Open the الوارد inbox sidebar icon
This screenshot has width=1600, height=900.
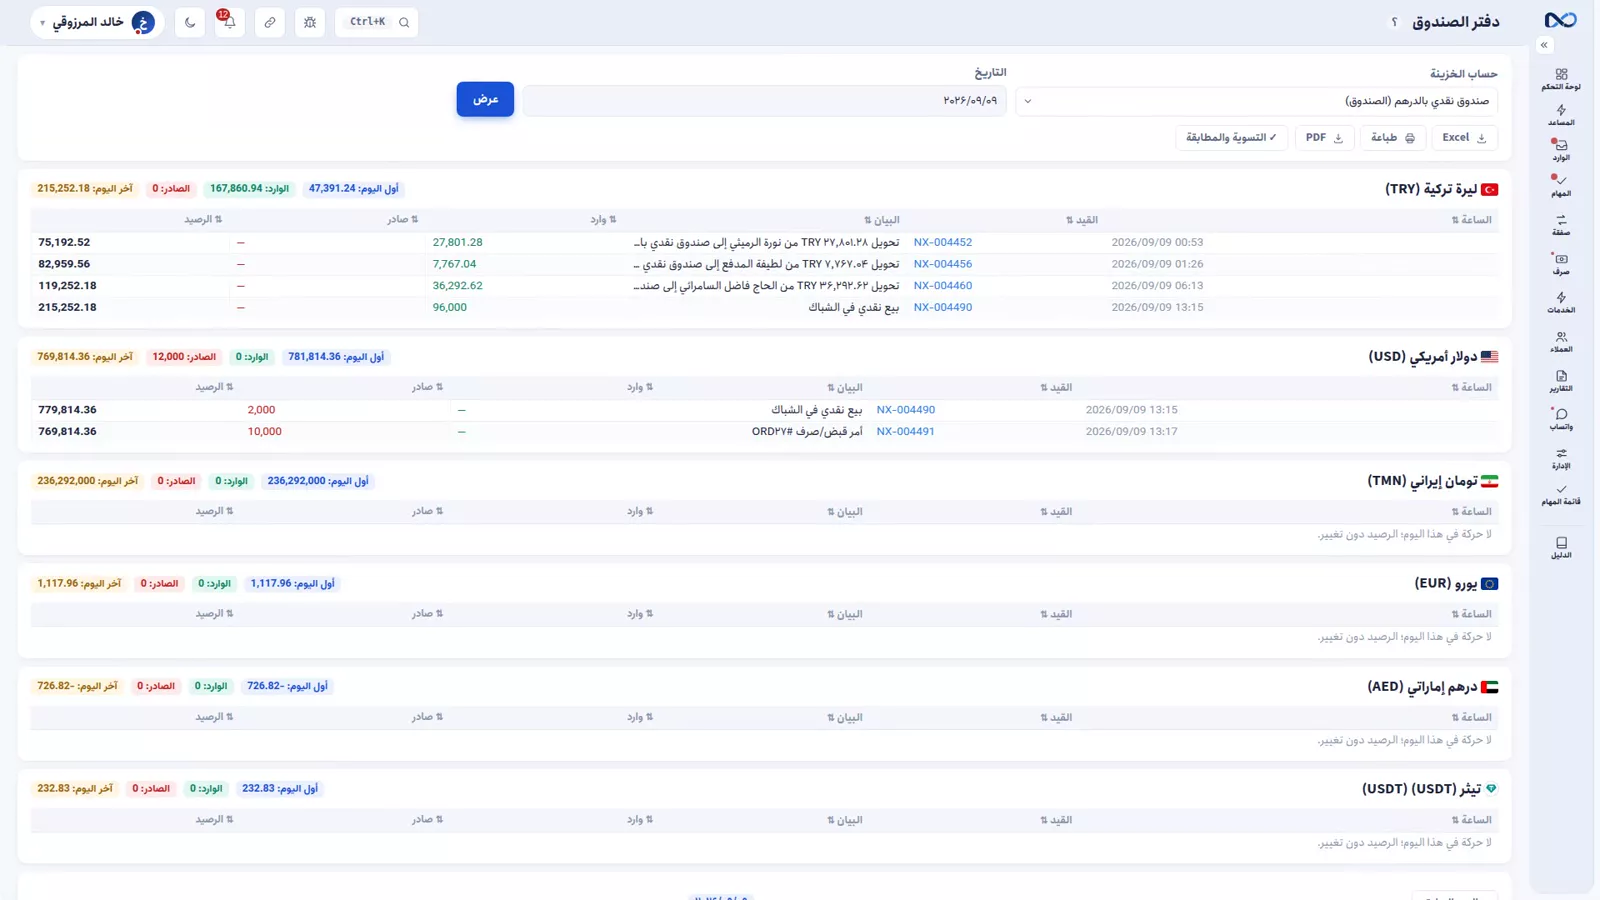(x=1561, y=151)
